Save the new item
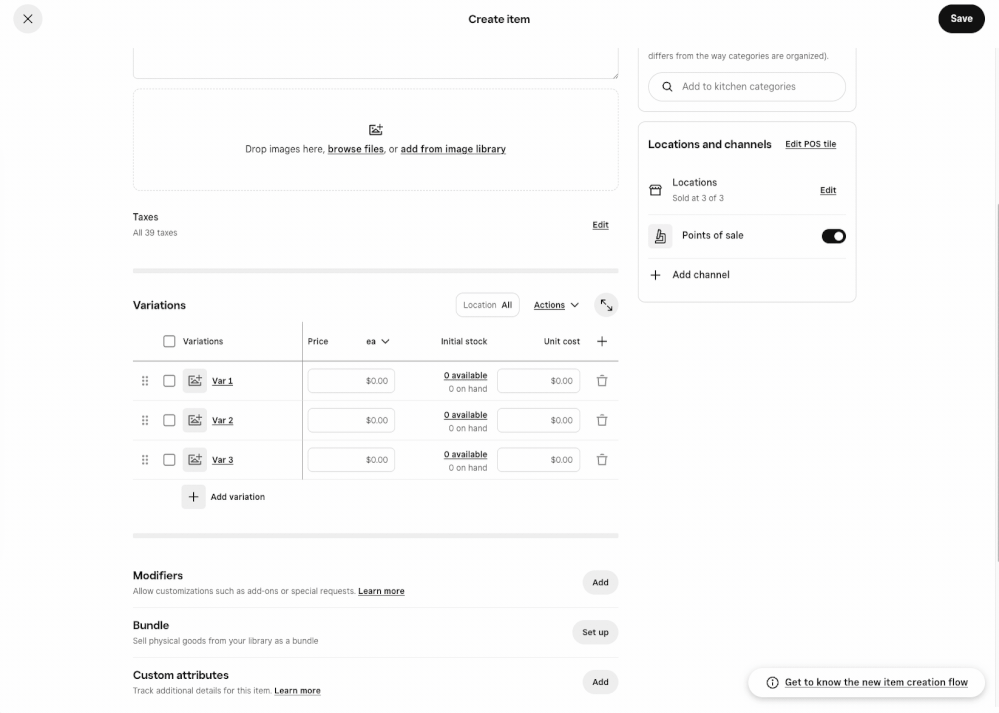Screen dimensions: 999x713 coord(961,18)
